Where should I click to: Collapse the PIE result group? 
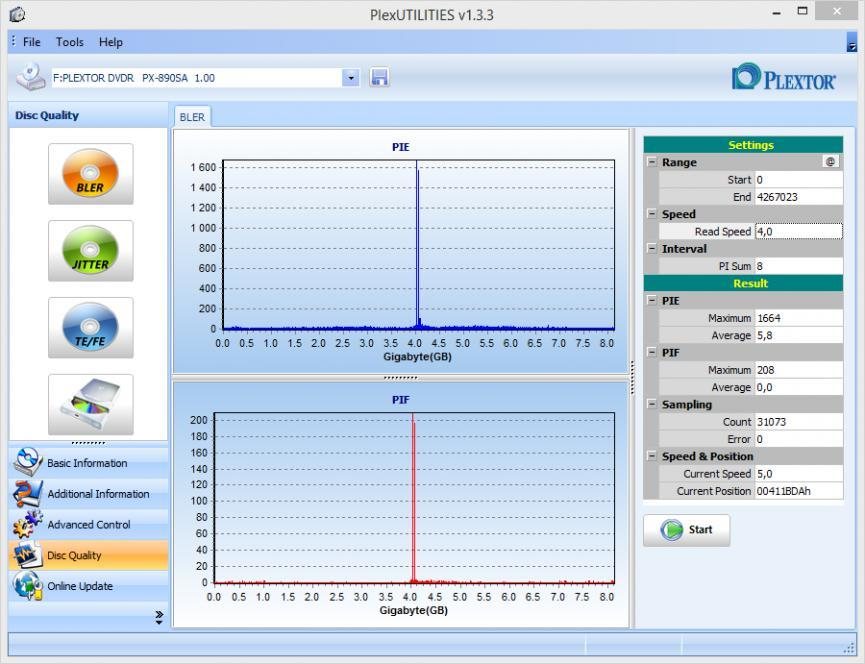pos(652,301)
